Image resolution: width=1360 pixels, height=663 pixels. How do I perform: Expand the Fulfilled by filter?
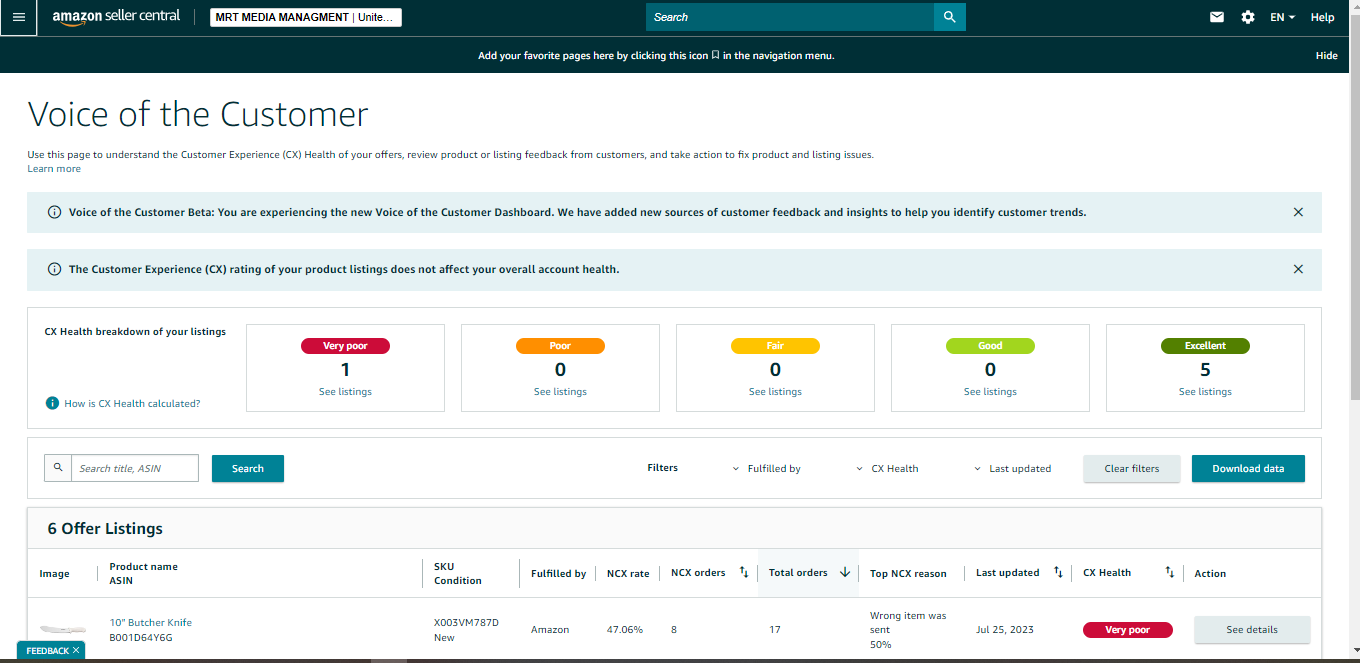tap(767, 468)
